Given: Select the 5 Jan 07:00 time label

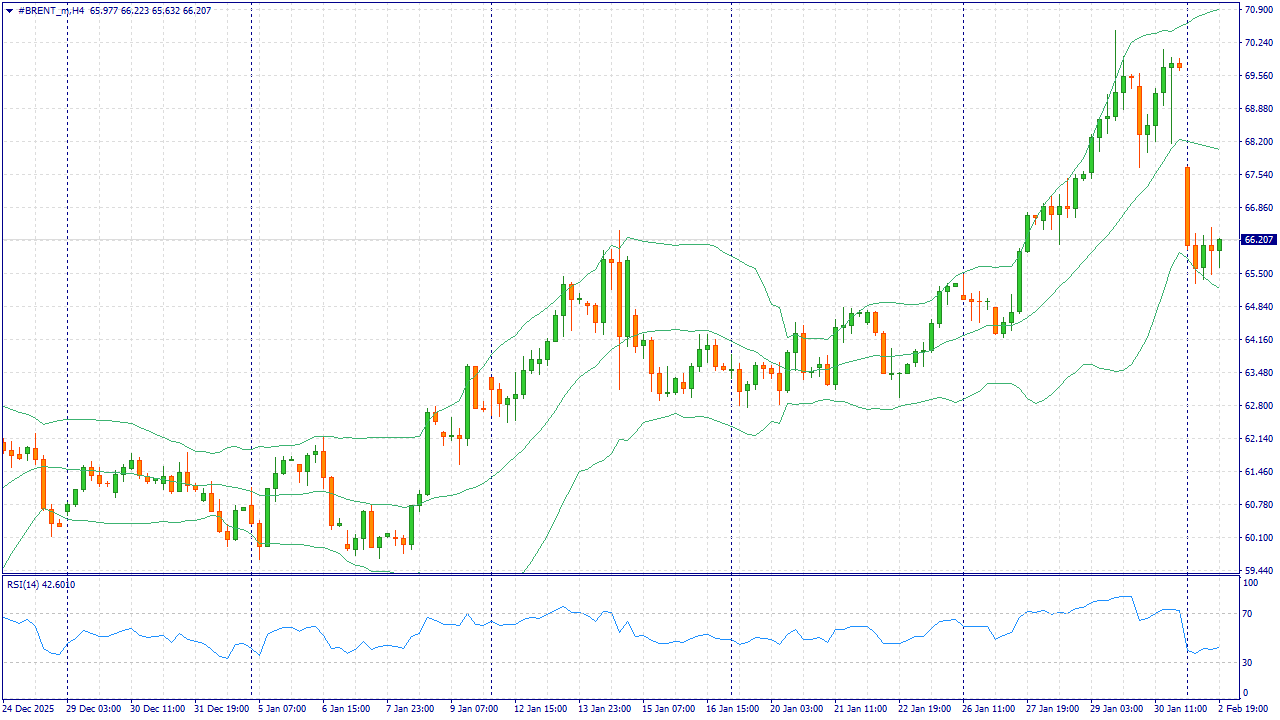Looking at the screenshot, I should tap(282, 709).
